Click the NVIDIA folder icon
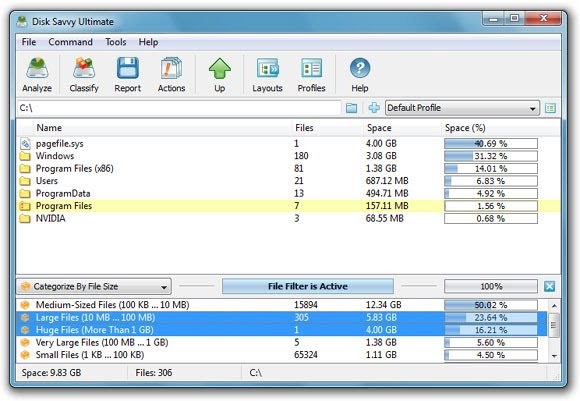This screenshot has width=580, height=401. 25,219
